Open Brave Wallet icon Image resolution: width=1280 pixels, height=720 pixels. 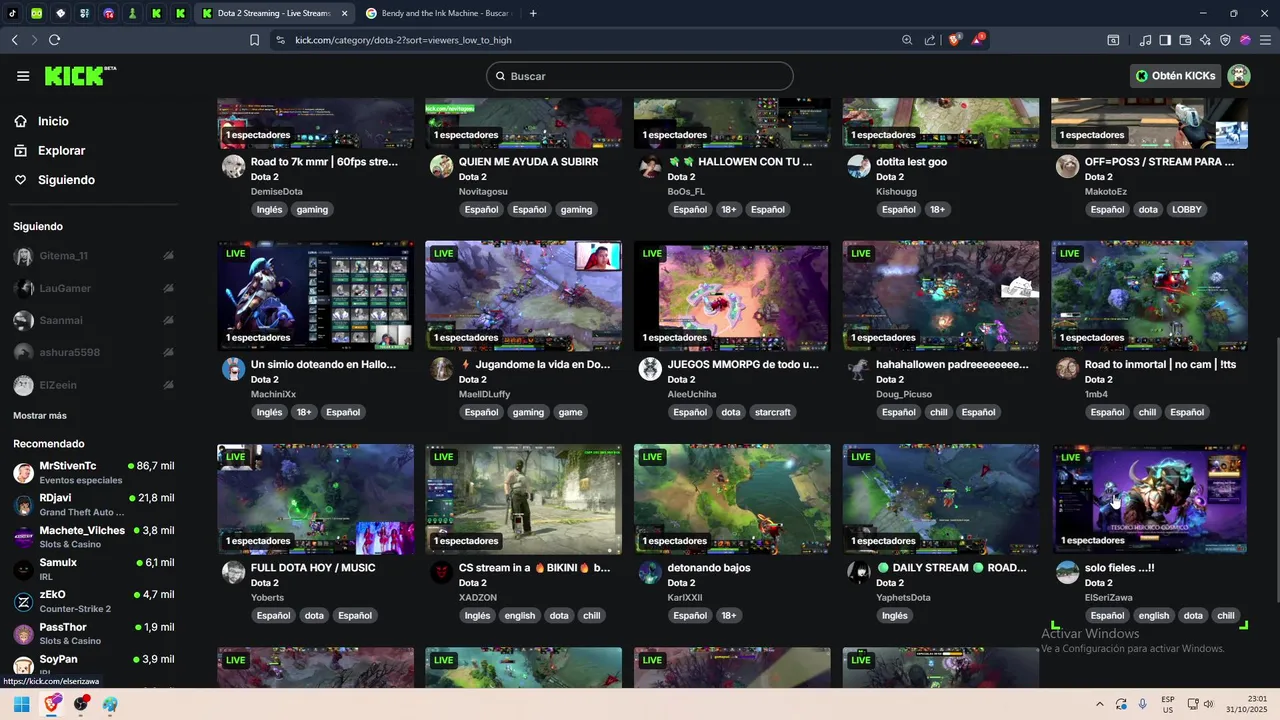(1185, 40)
